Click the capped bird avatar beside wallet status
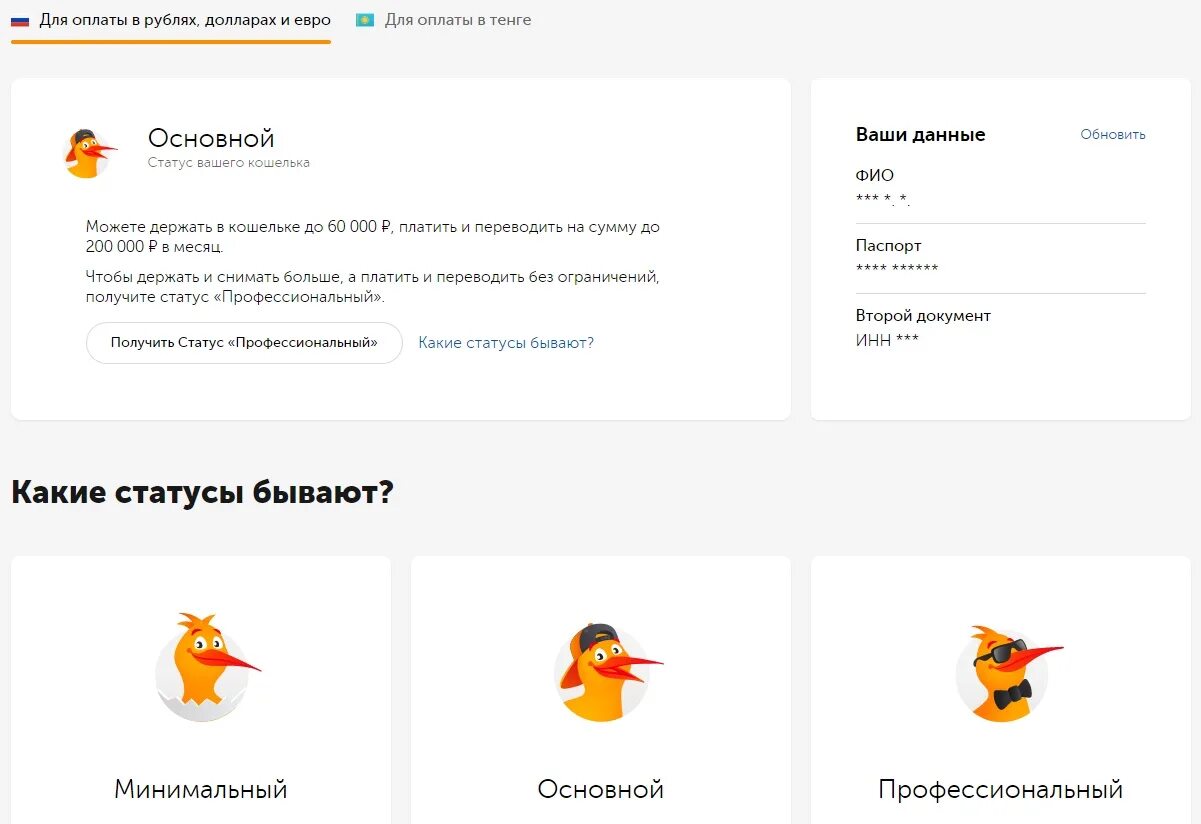Screen dimensions: 1201x824 [89, 153]
